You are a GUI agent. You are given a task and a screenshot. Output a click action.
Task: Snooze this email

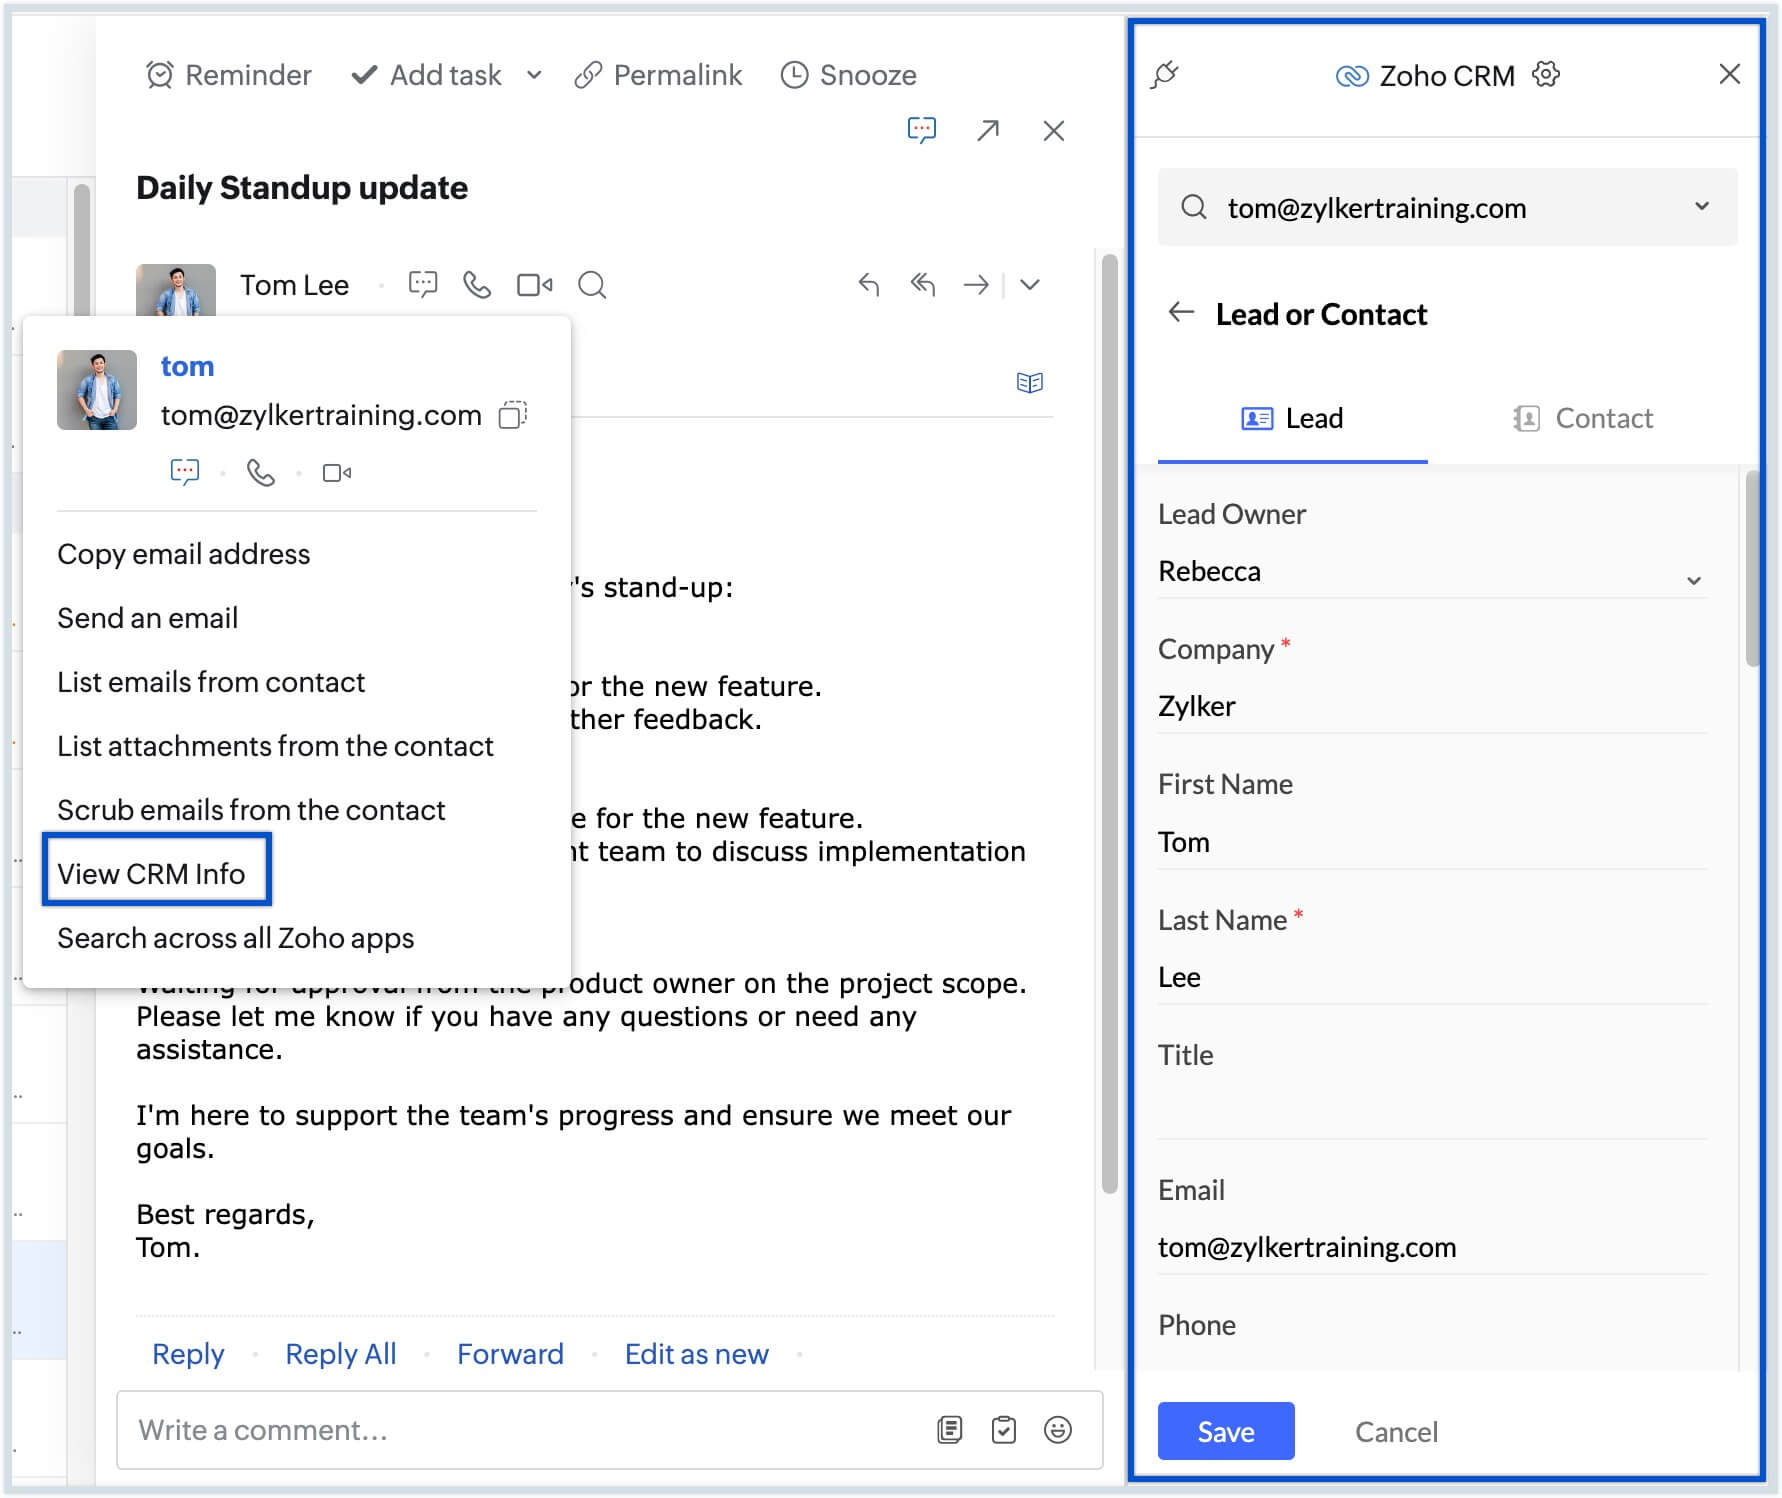848,75
